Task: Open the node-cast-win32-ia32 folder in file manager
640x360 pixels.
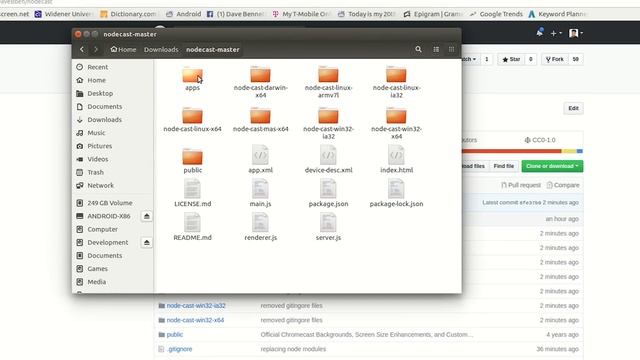Action: (x=328, y=123)
